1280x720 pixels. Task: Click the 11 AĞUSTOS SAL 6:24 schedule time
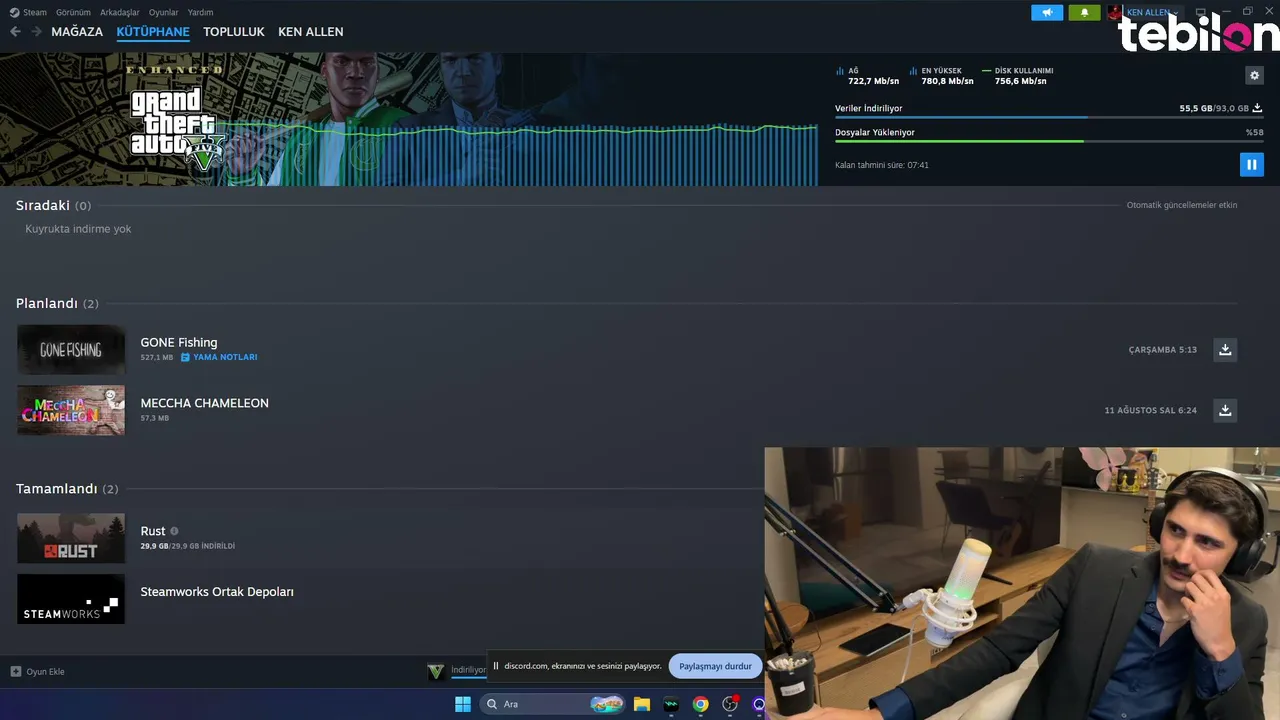point(1151,411)
